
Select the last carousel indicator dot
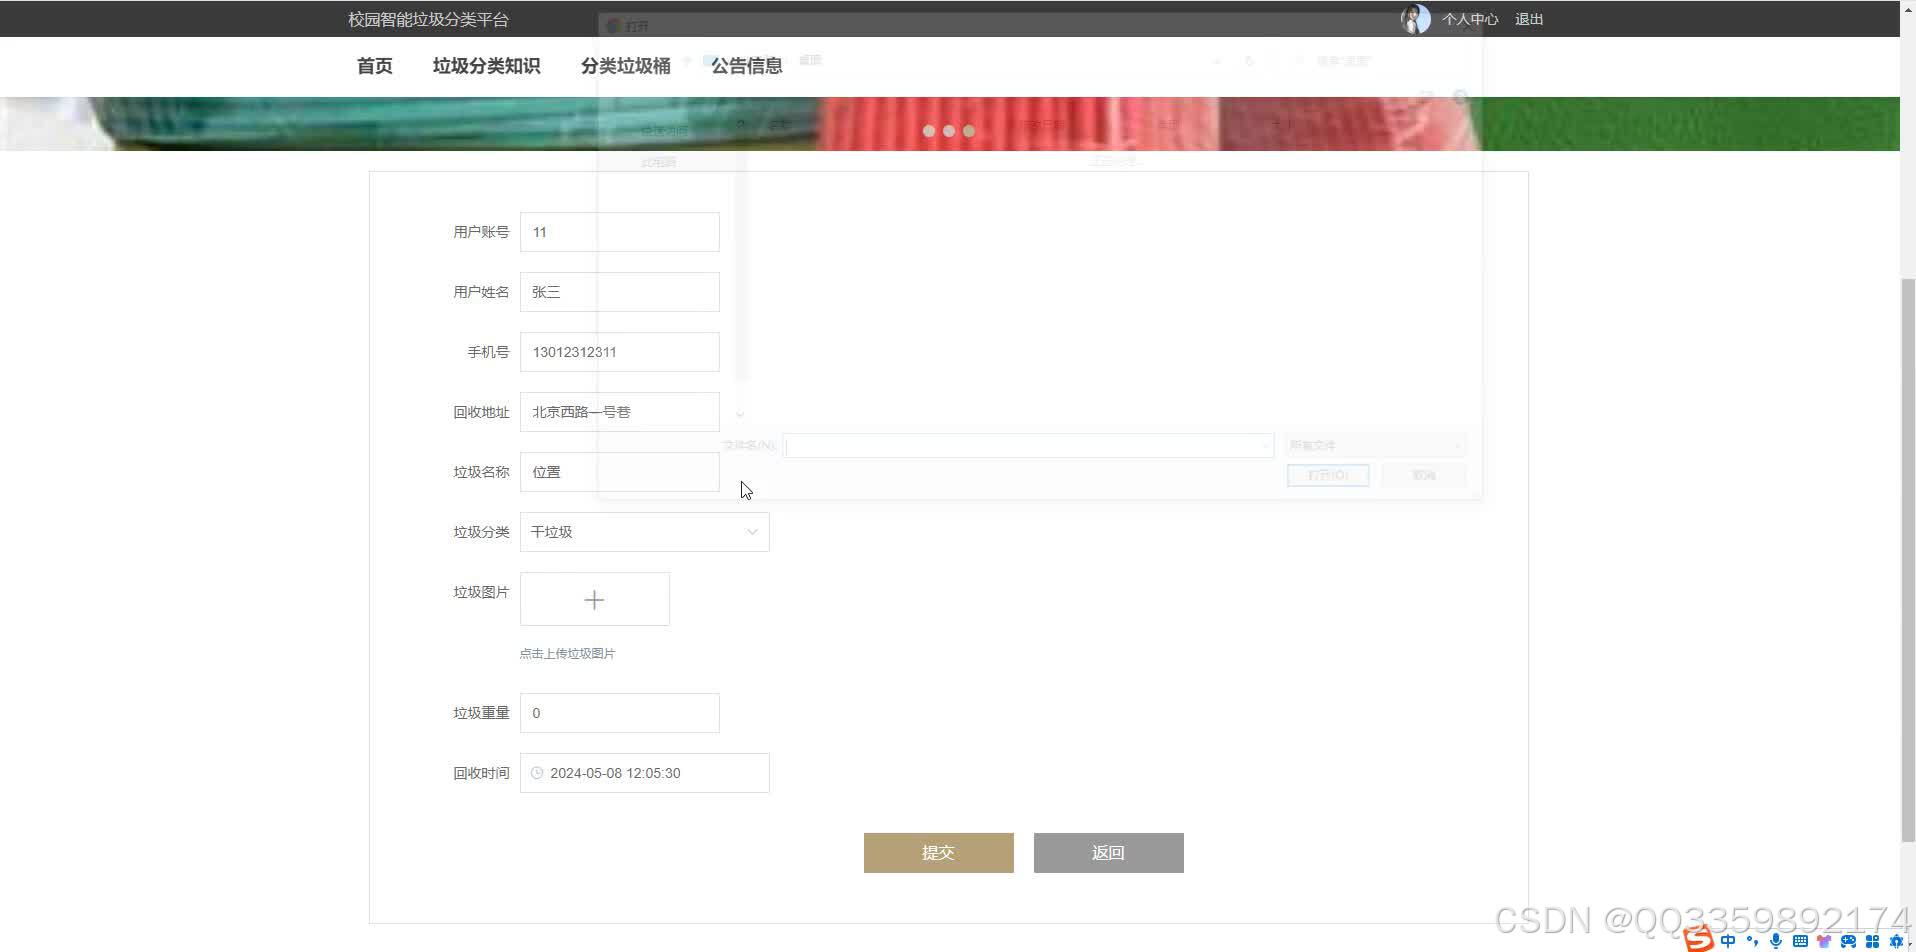[x=968, y=131]
